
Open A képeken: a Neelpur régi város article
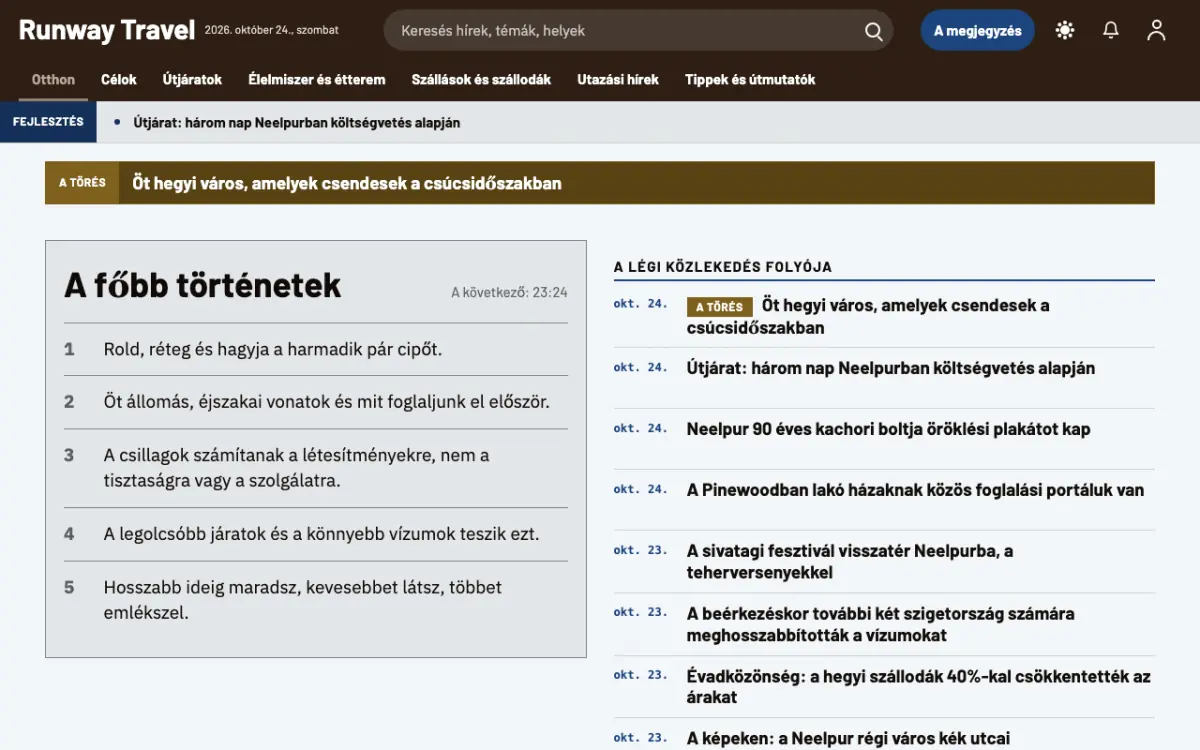coord(848,738)
